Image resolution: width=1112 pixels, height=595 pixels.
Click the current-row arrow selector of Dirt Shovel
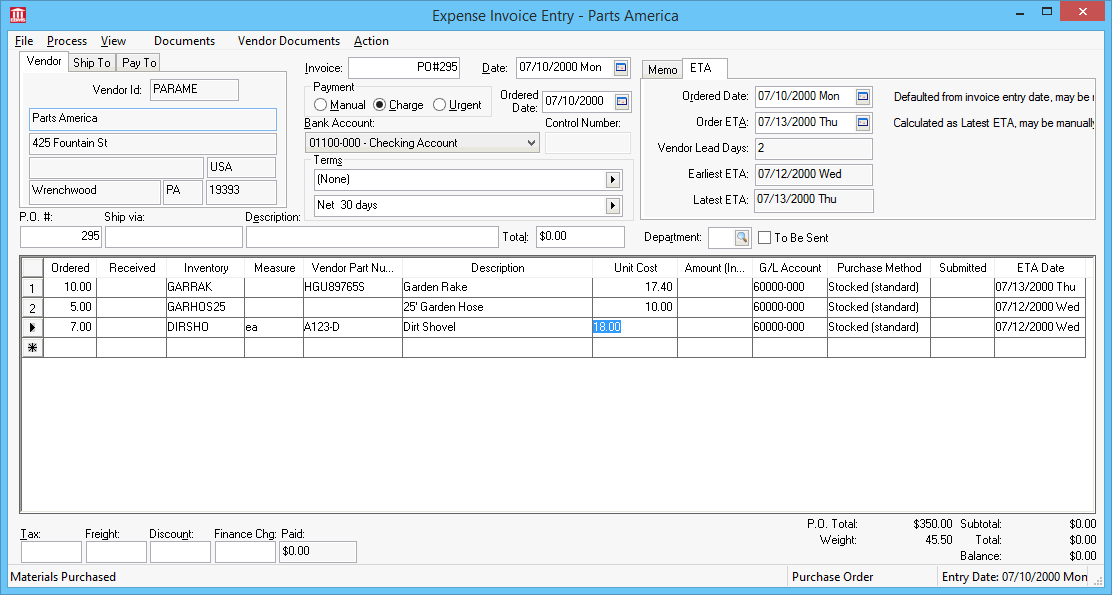[x=33, y=328]
